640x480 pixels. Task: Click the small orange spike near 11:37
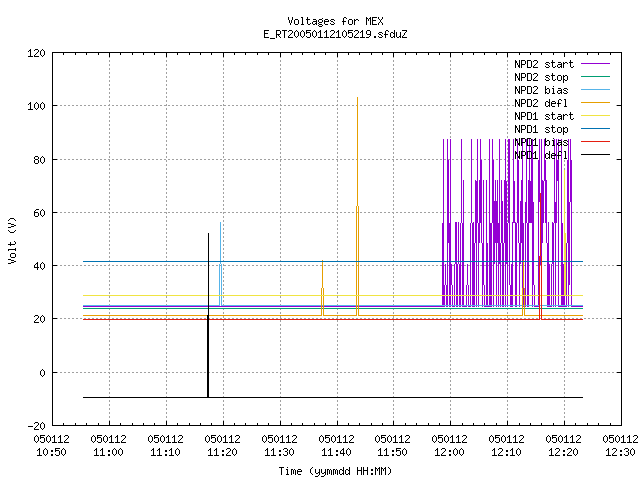(322, 290)
